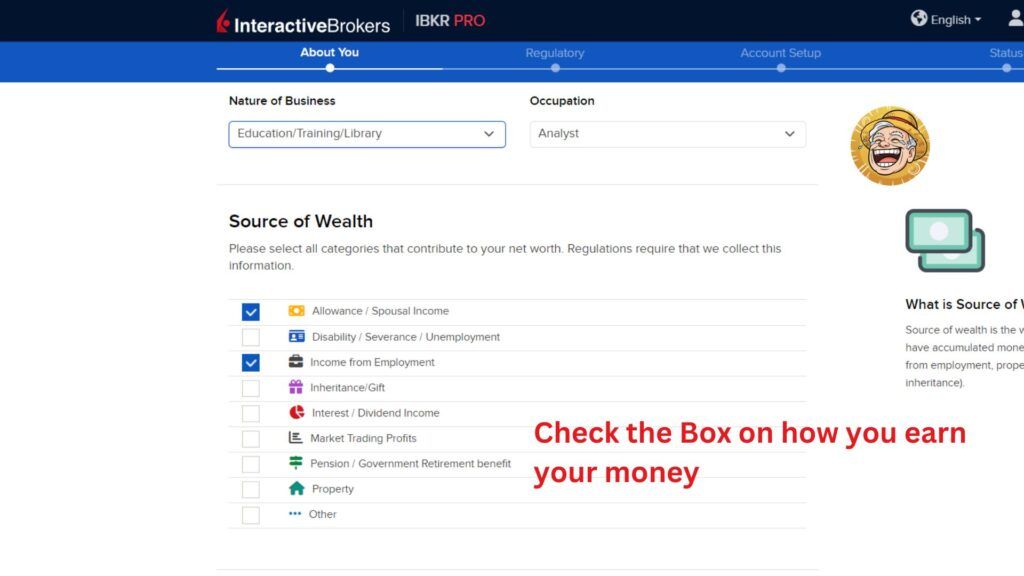
Task: Switch to the Regulatory step tab
Action: pos(555,53)
